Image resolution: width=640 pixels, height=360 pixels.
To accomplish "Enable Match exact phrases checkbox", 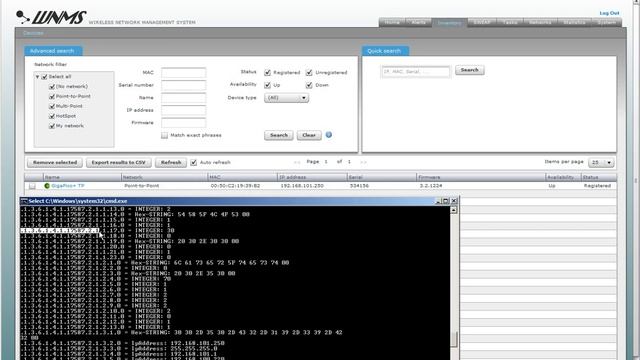I will [x=164, y=135].
